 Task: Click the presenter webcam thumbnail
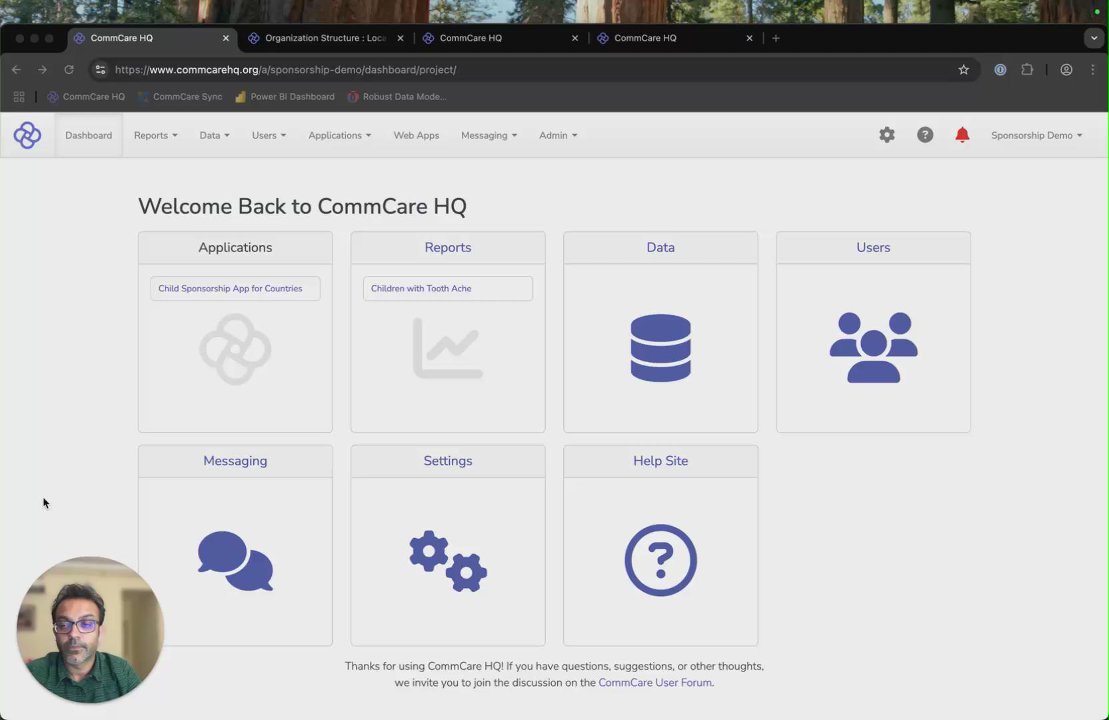[x=90, y=629]
